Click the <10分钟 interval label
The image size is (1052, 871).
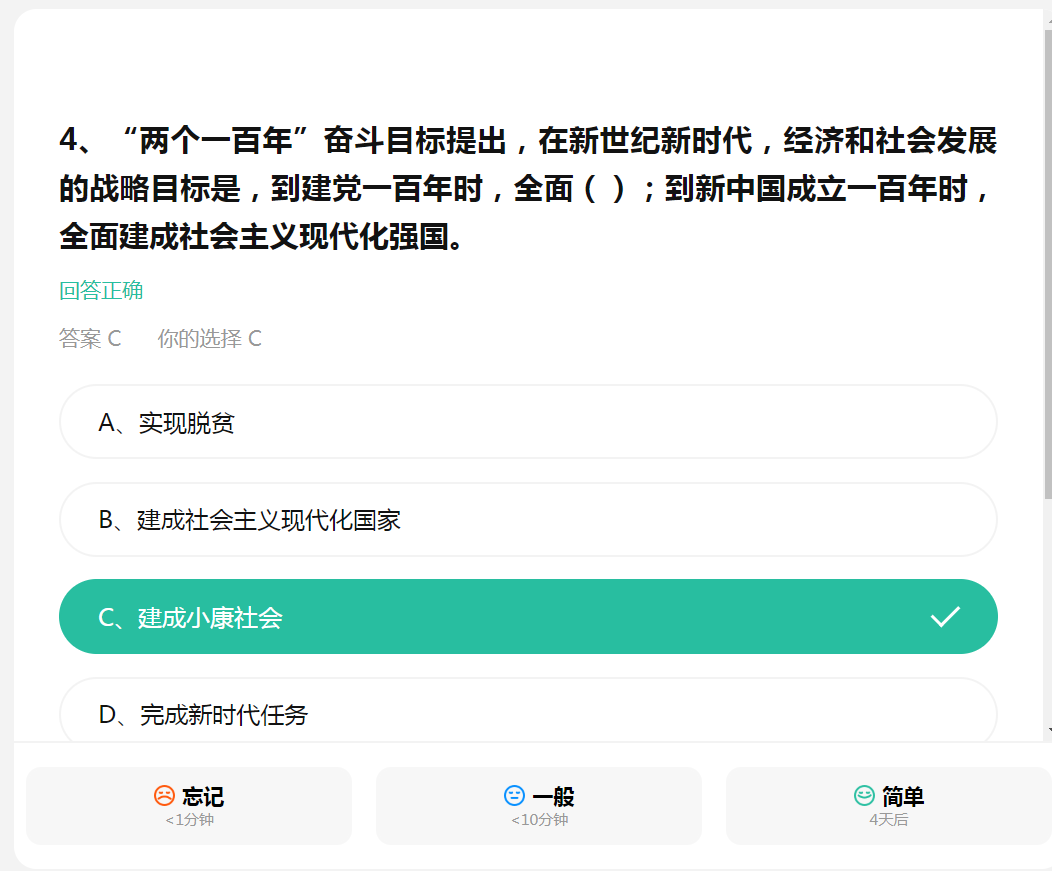click(x=539, y=820)
